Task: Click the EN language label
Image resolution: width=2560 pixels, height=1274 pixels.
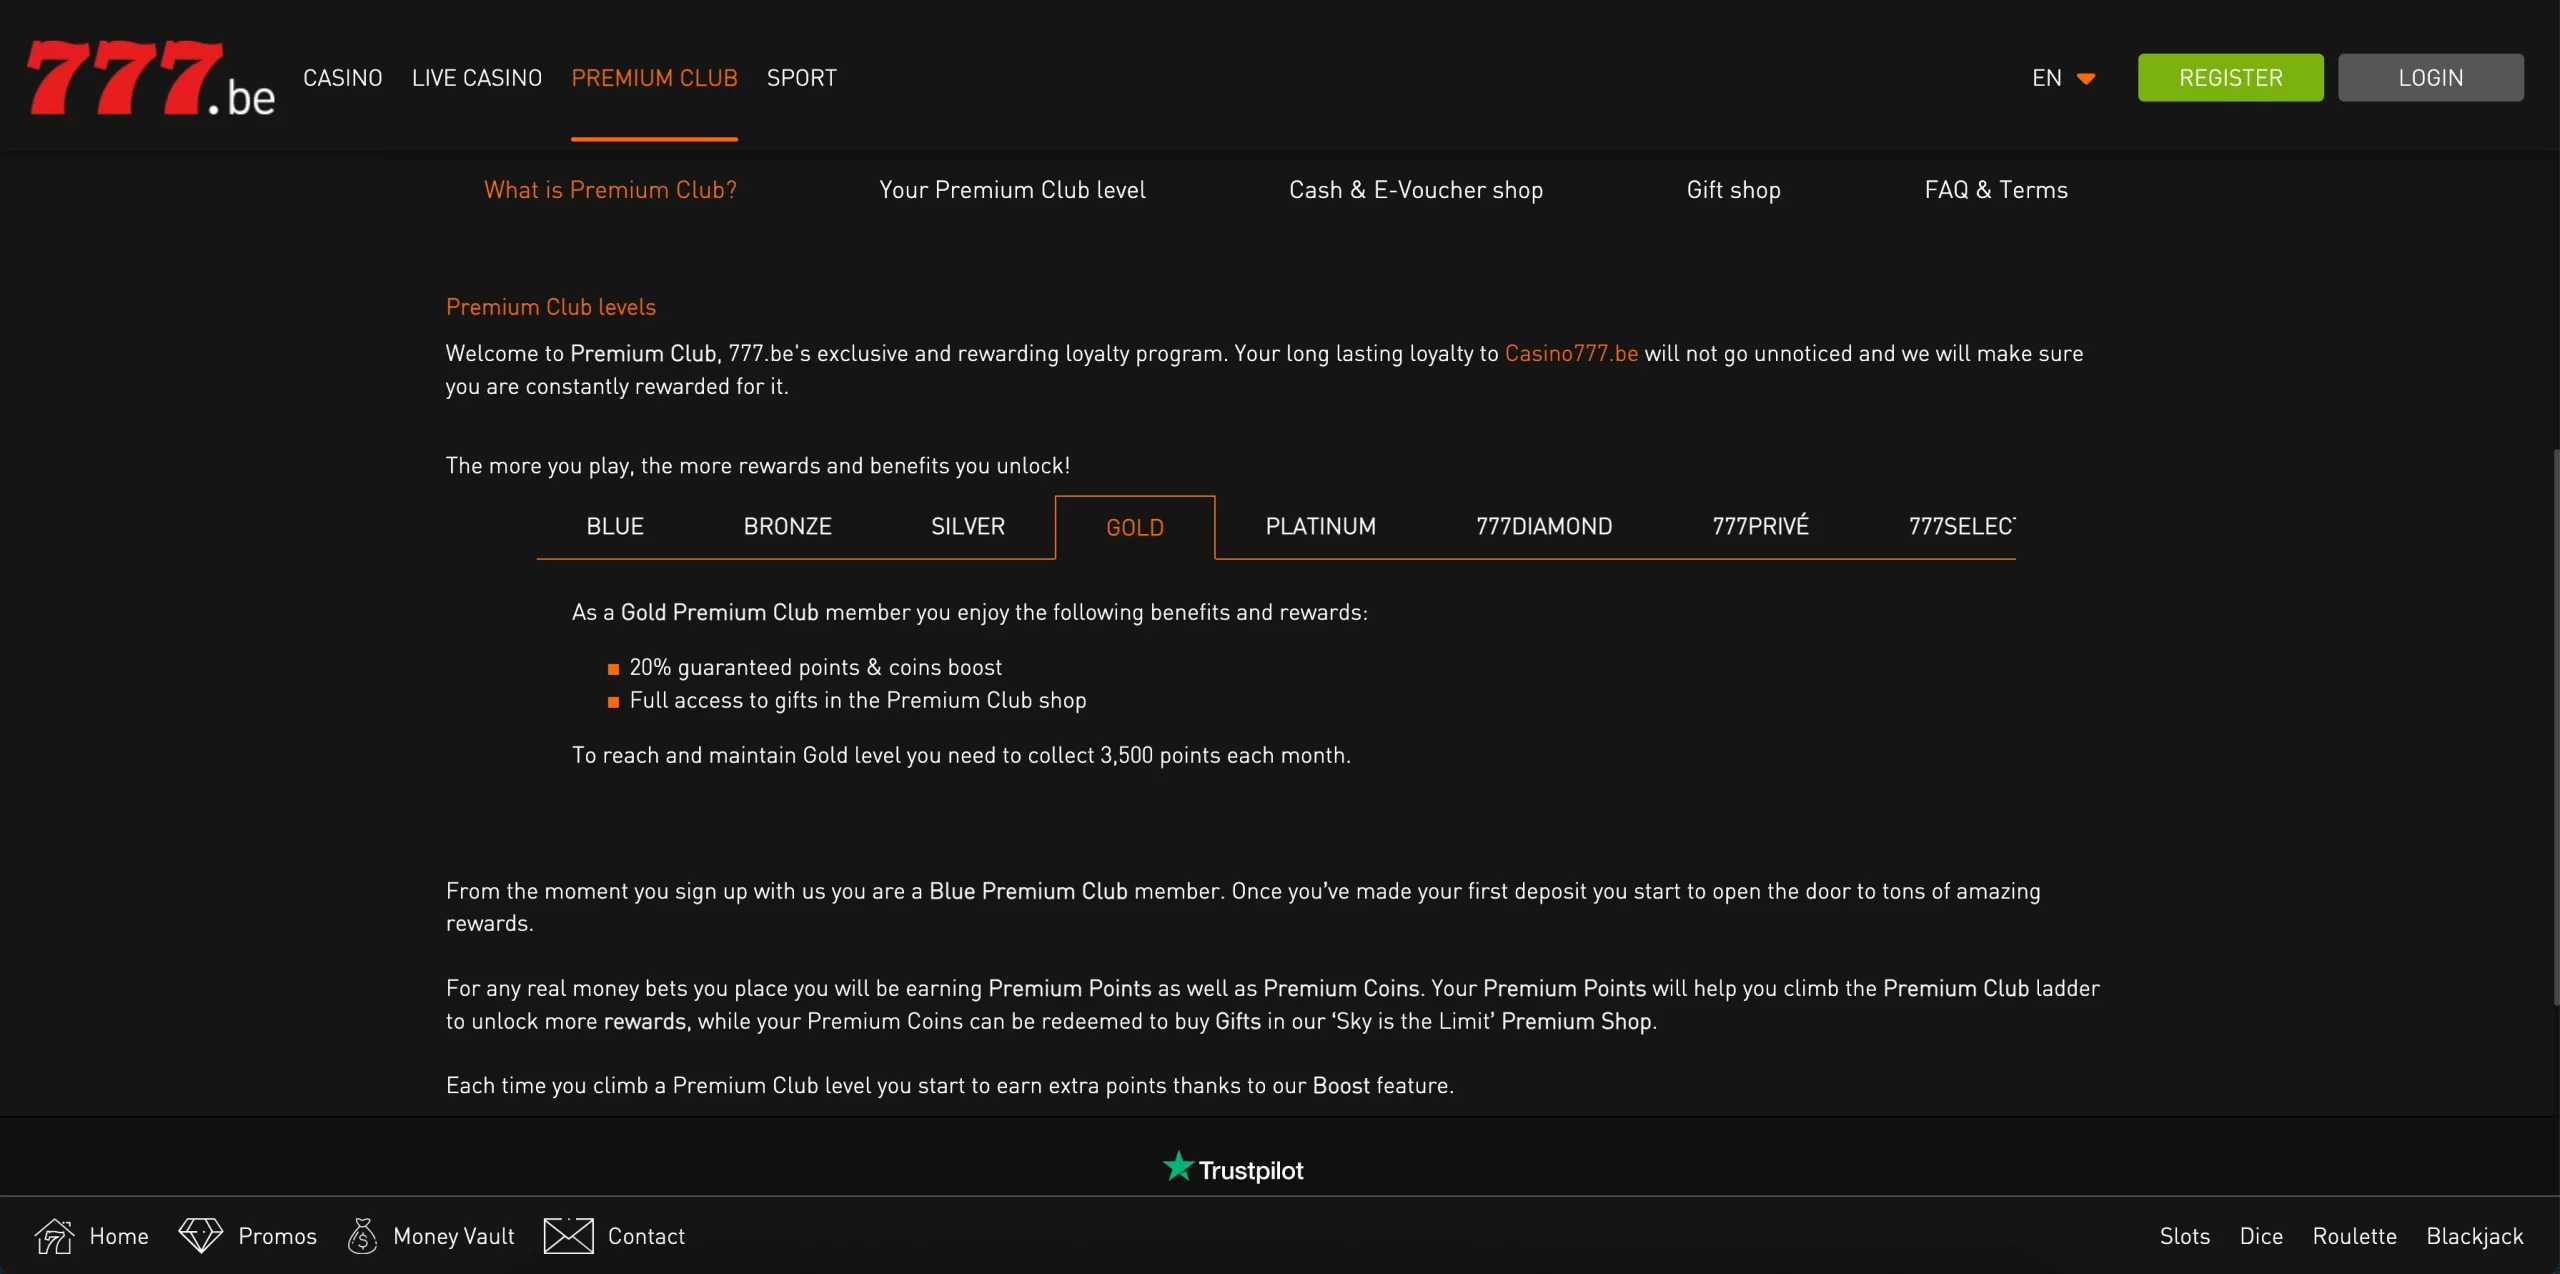Action: 2046,78
